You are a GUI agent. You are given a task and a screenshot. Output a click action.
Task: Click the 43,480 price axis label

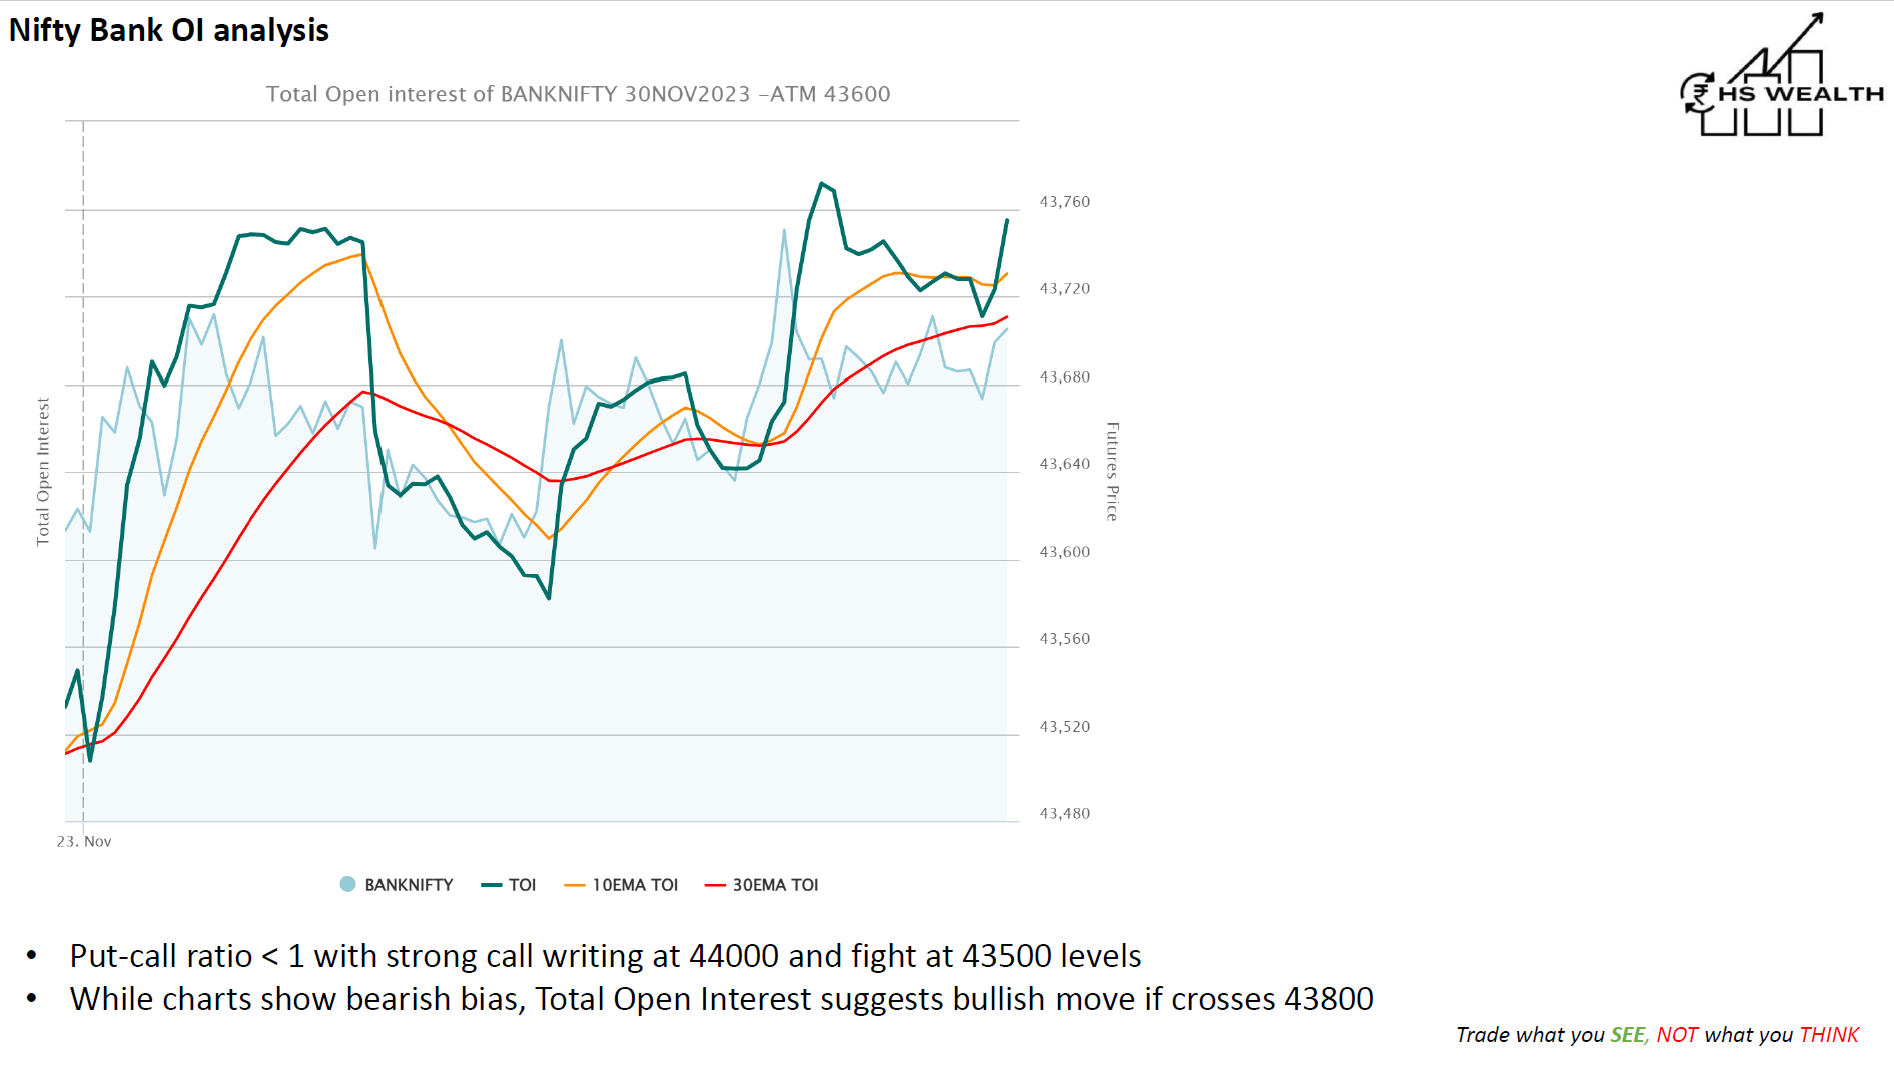click(1065, 814)
